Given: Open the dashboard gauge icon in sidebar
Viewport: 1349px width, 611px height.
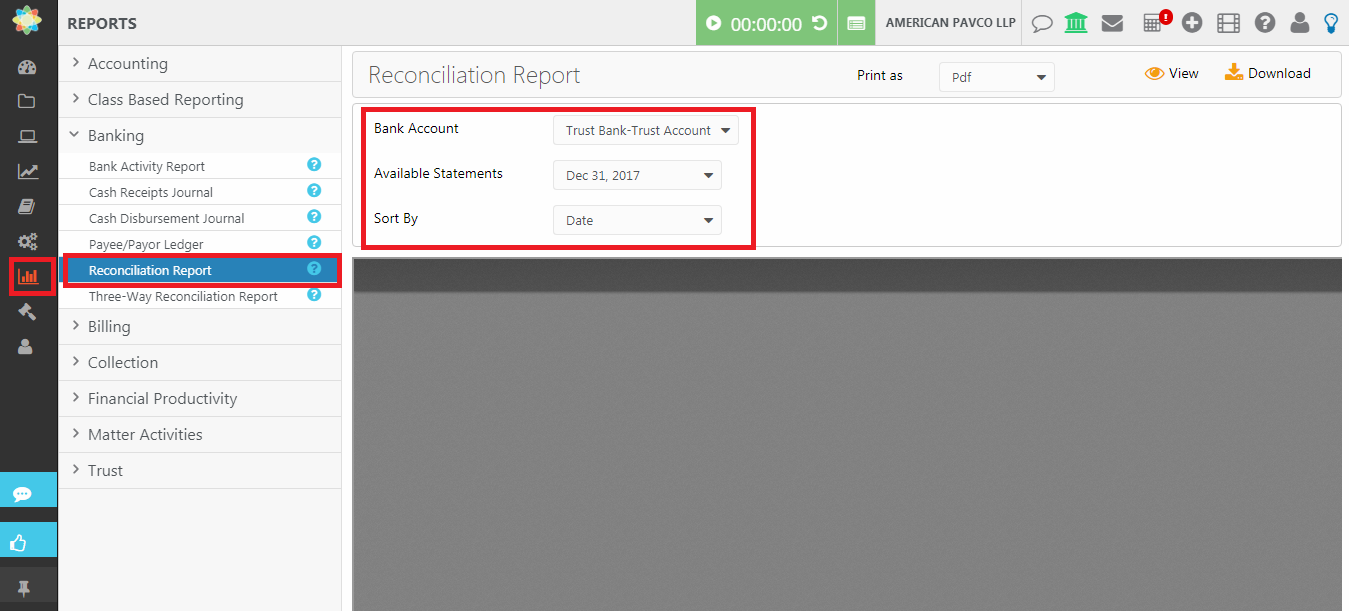Looking at the screenshot, I should (x=27, y=68).
